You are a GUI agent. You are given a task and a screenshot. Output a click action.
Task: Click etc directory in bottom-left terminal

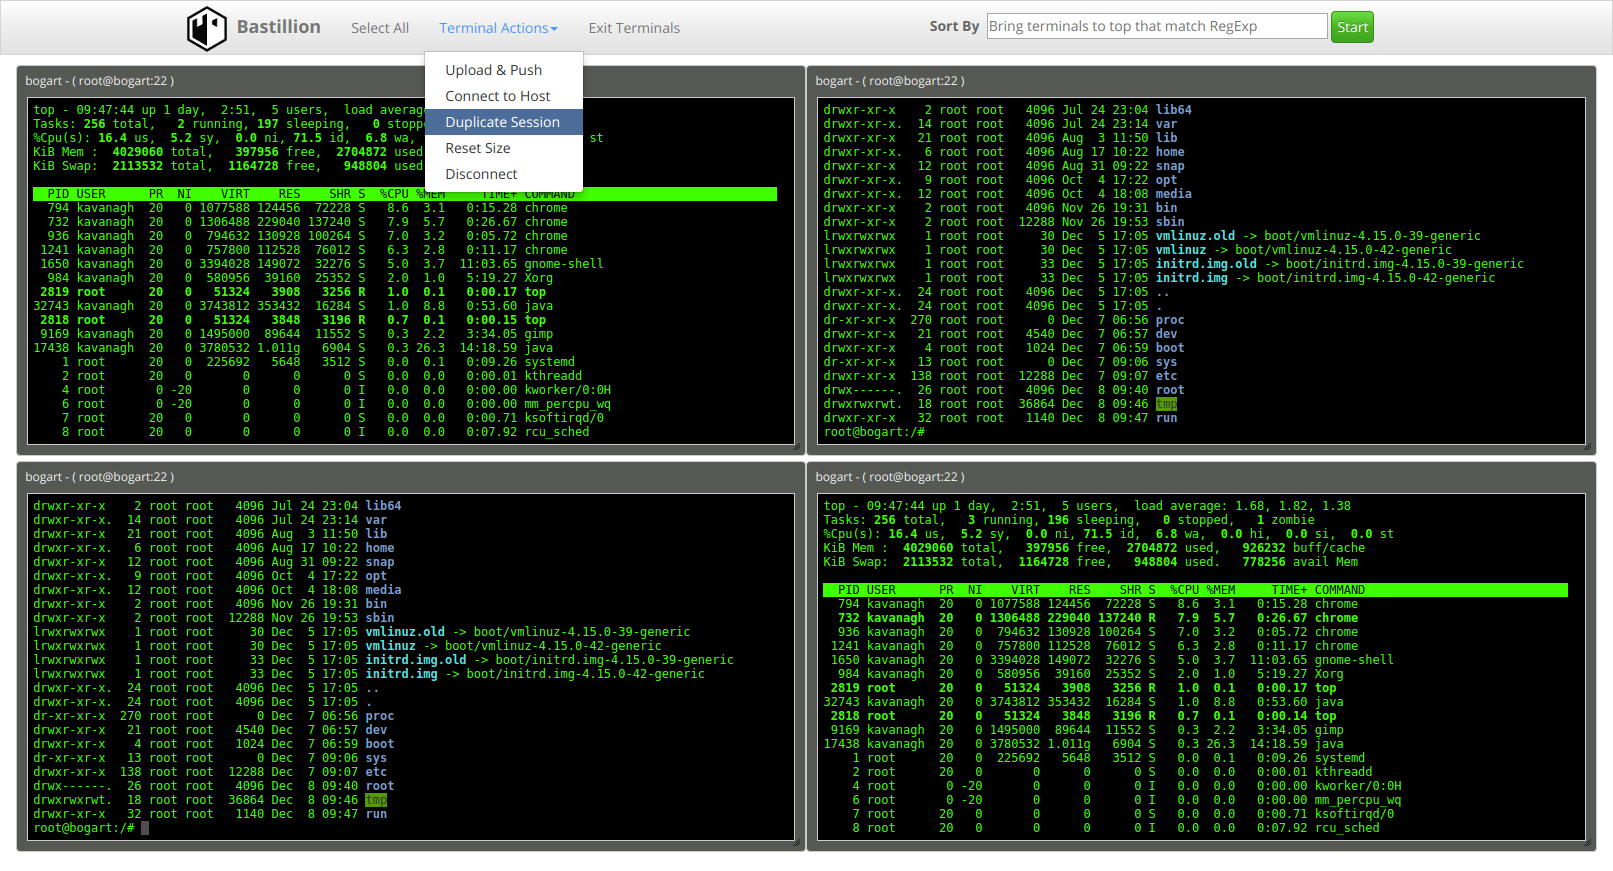pyautogui.click(x=376, y=772)
